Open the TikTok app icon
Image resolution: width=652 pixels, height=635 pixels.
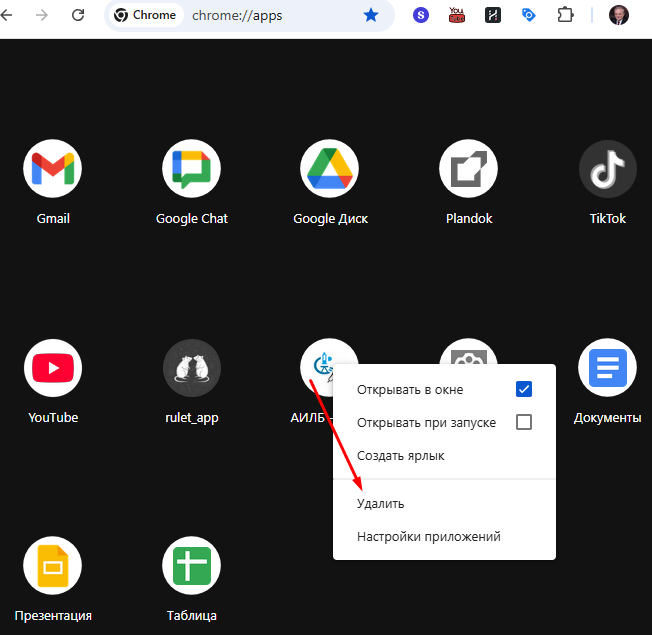pos(607,170)
